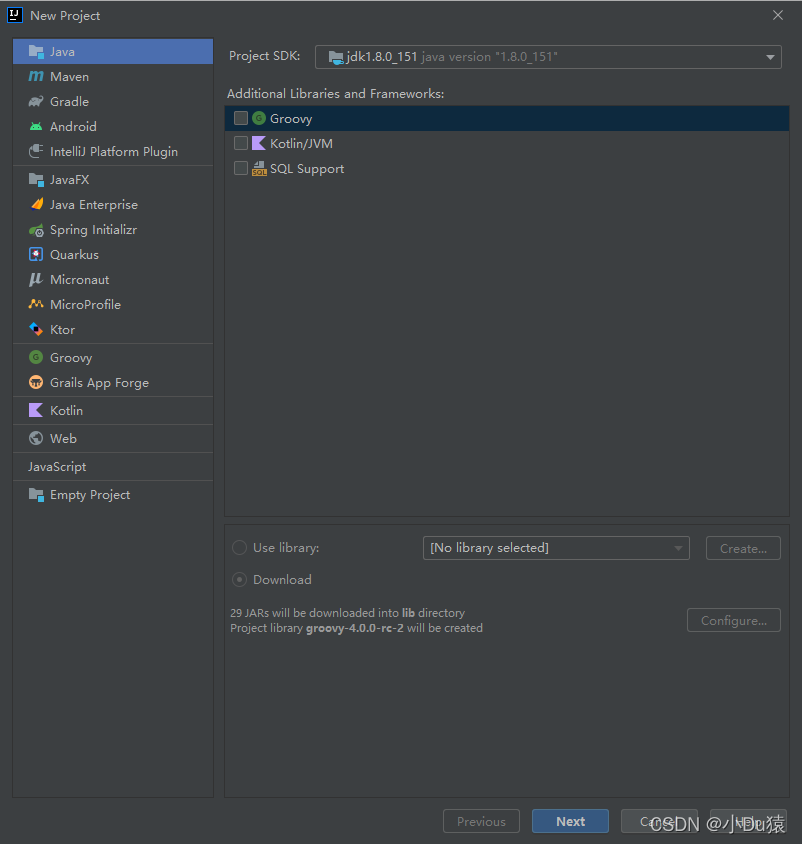Click the 'Kotlin/JVM' framework label
This screenshot has height=844, width=802.
tap(301, 144)
